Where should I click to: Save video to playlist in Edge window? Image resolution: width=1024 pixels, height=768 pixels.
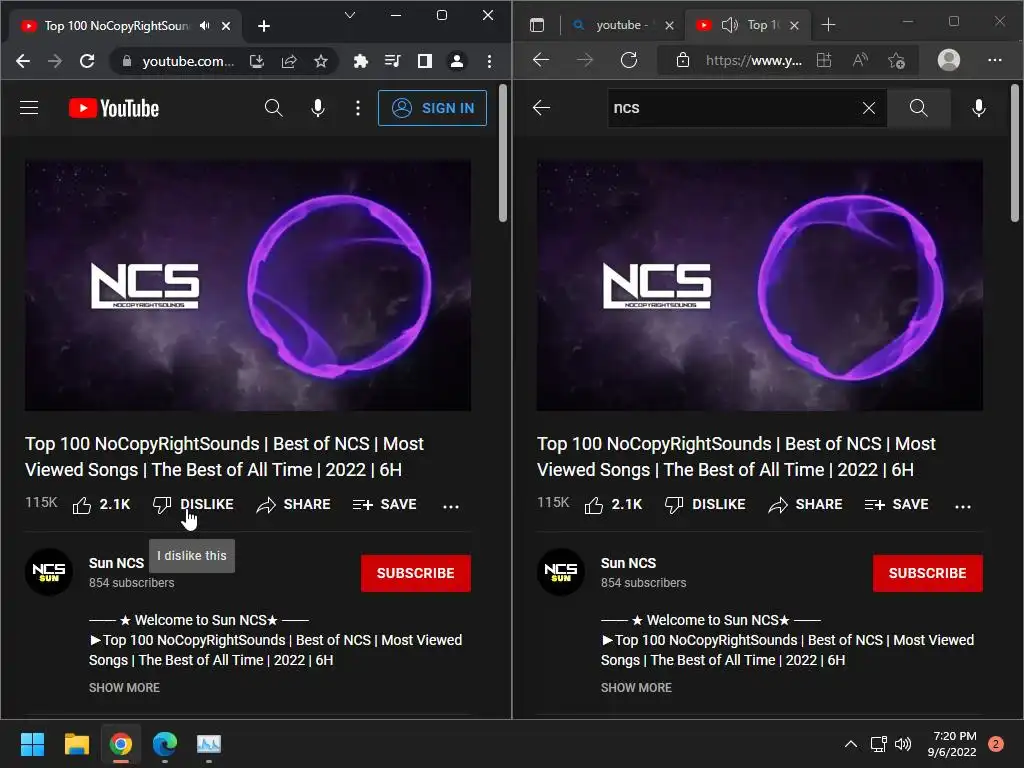896,505
